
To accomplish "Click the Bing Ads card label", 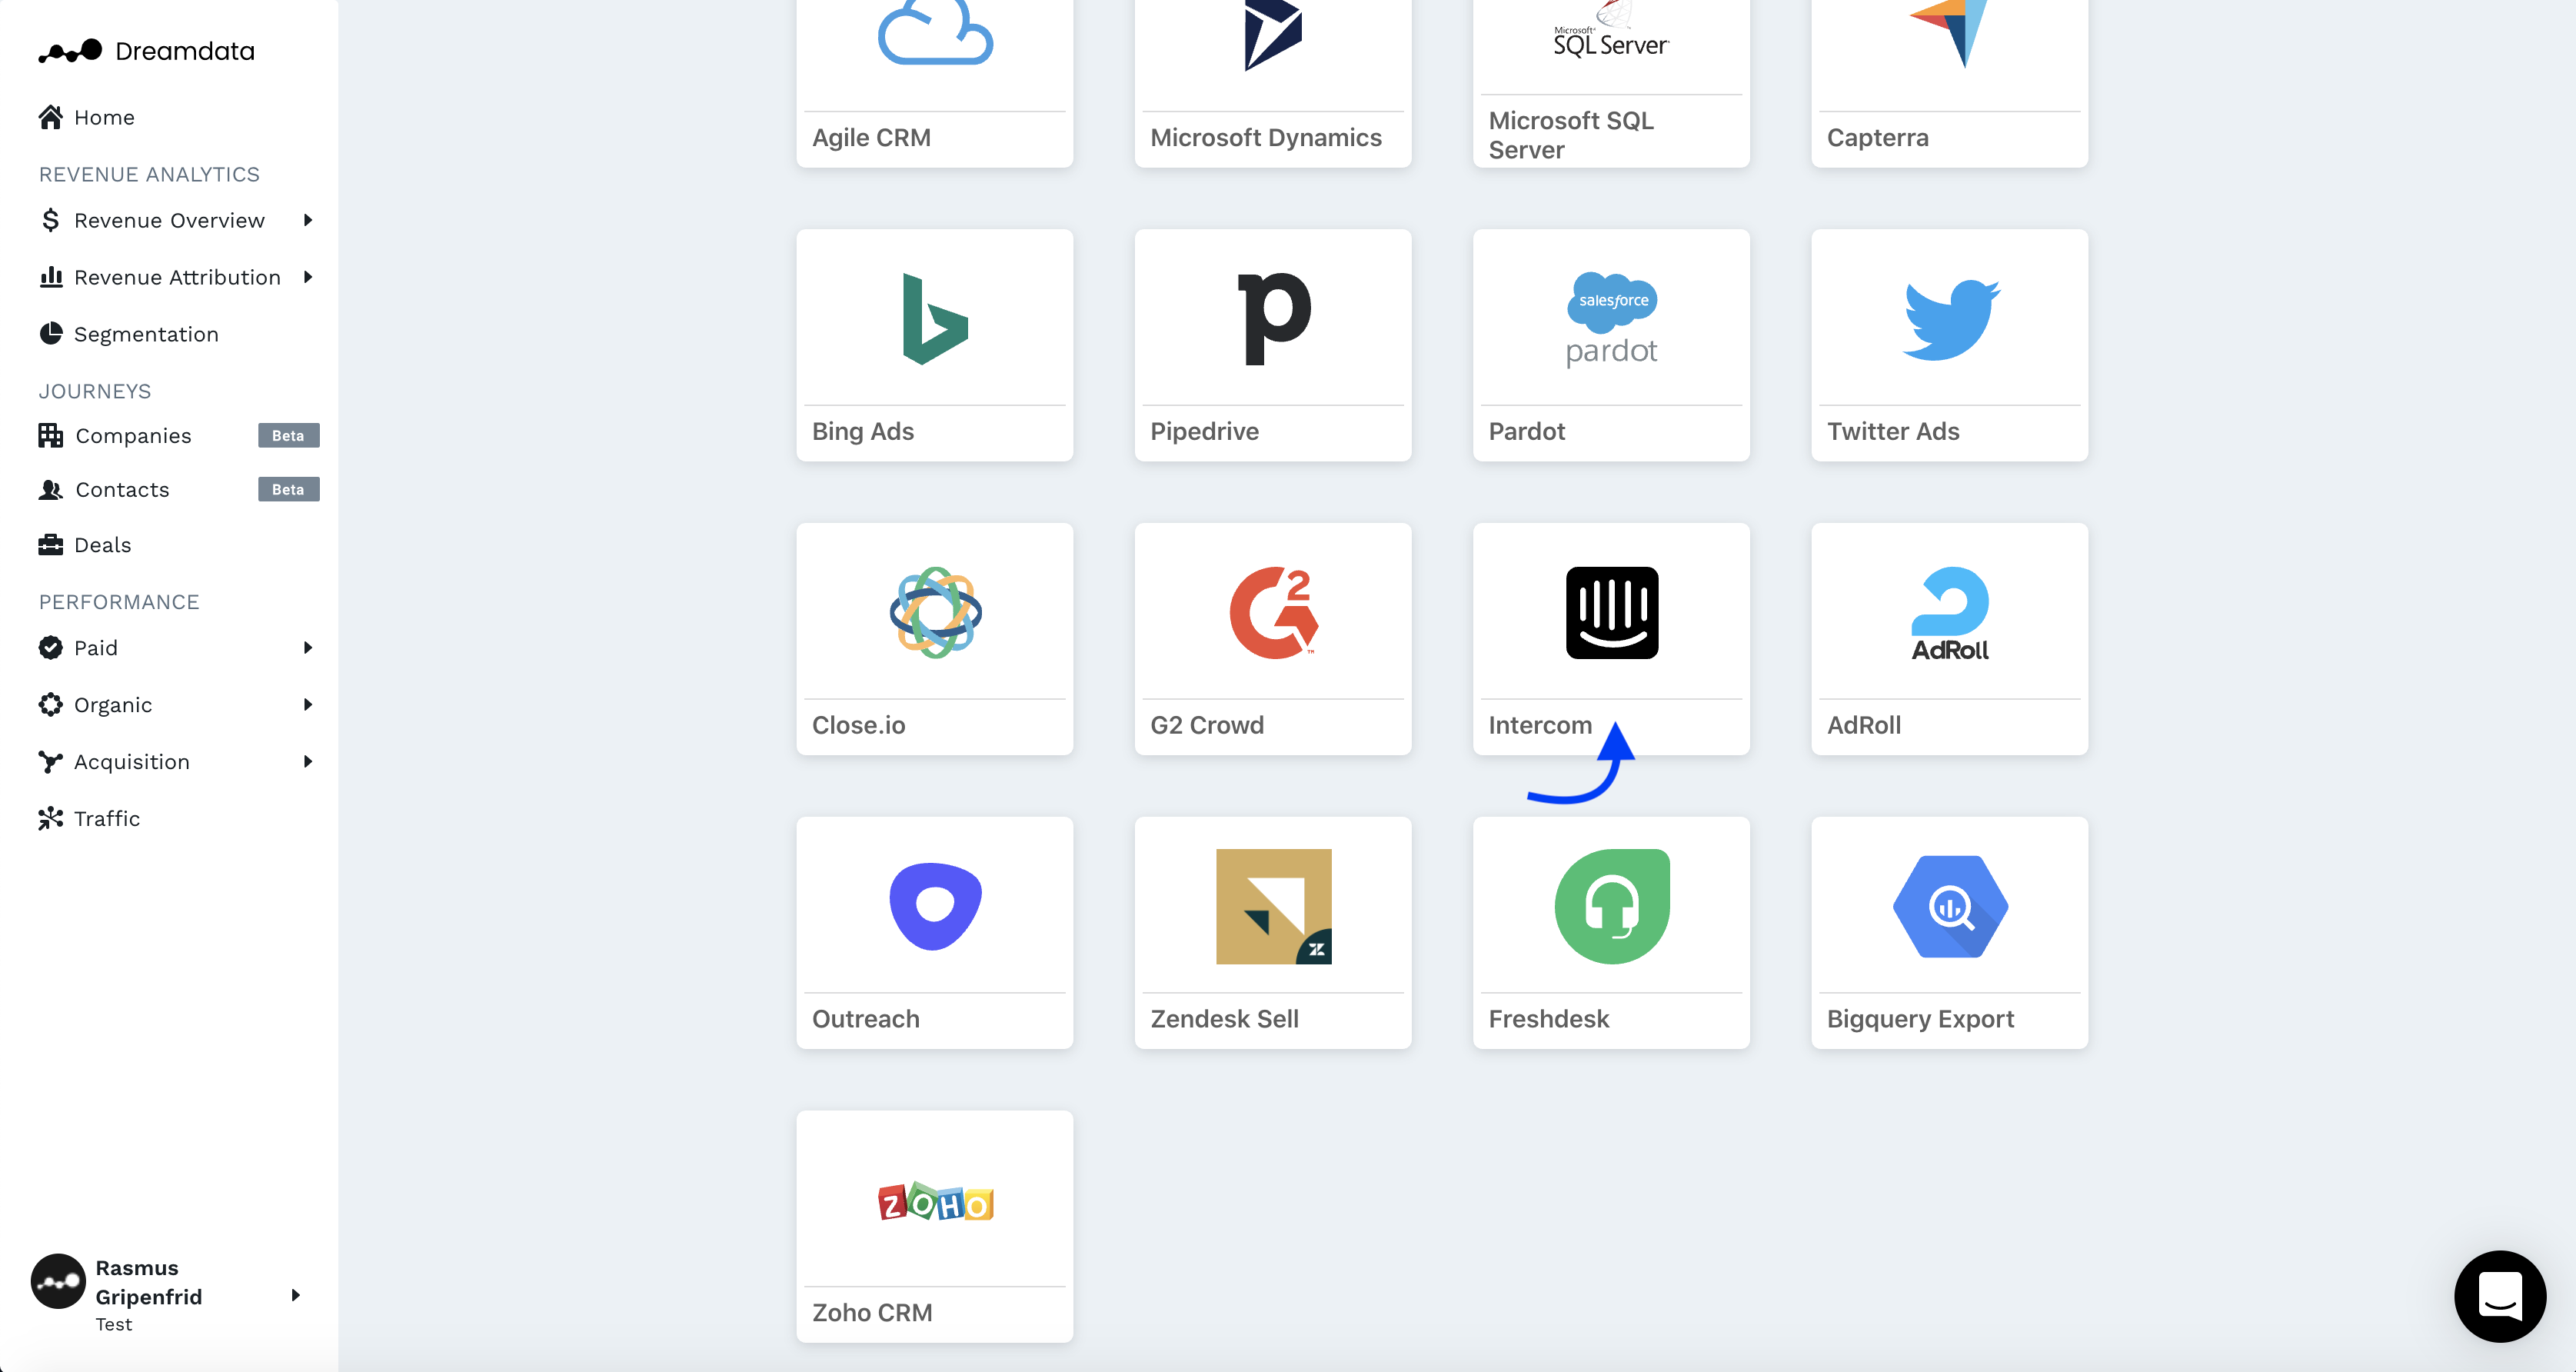I will [x=863, y=431].
